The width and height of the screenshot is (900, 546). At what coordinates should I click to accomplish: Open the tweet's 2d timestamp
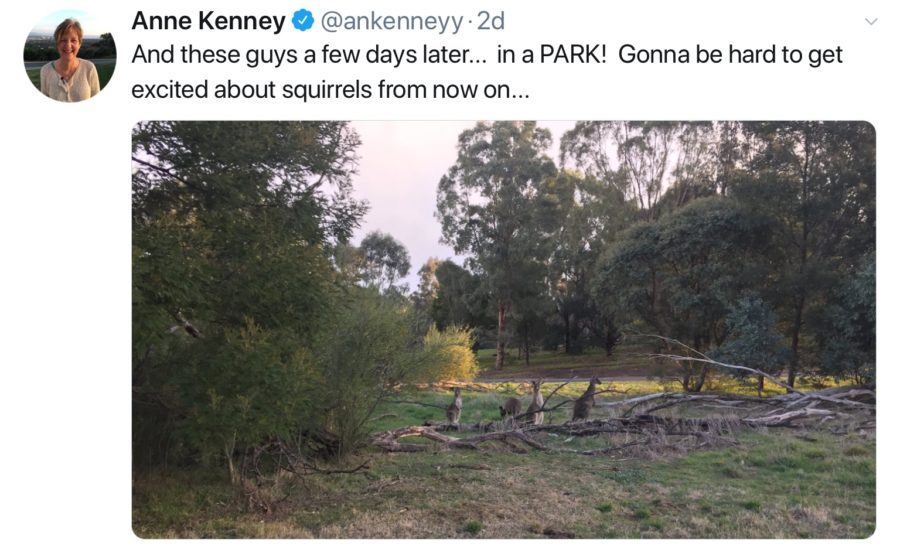click(x=491, y=20)
